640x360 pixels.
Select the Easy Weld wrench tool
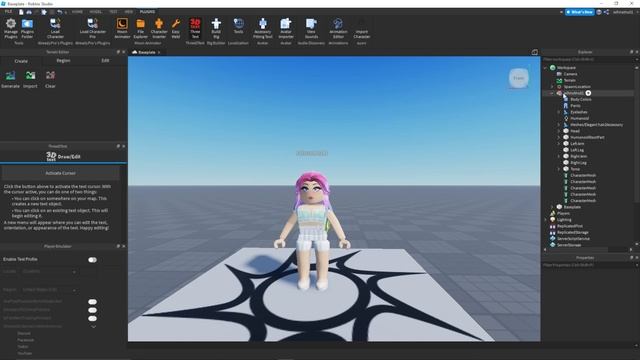pyautogui.click(x=176, y=28)
